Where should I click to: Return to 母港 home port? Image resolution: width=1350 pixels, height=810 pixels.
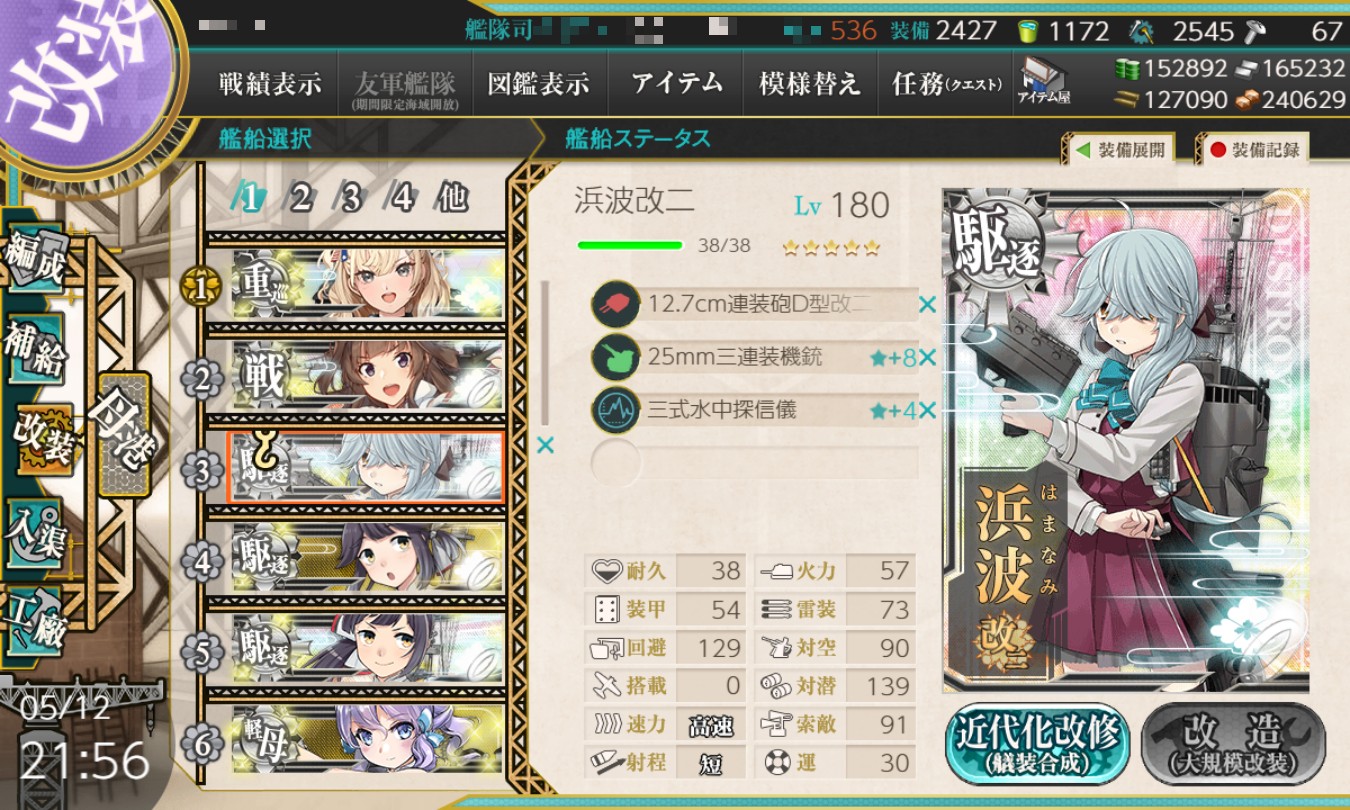coord(122,435)
